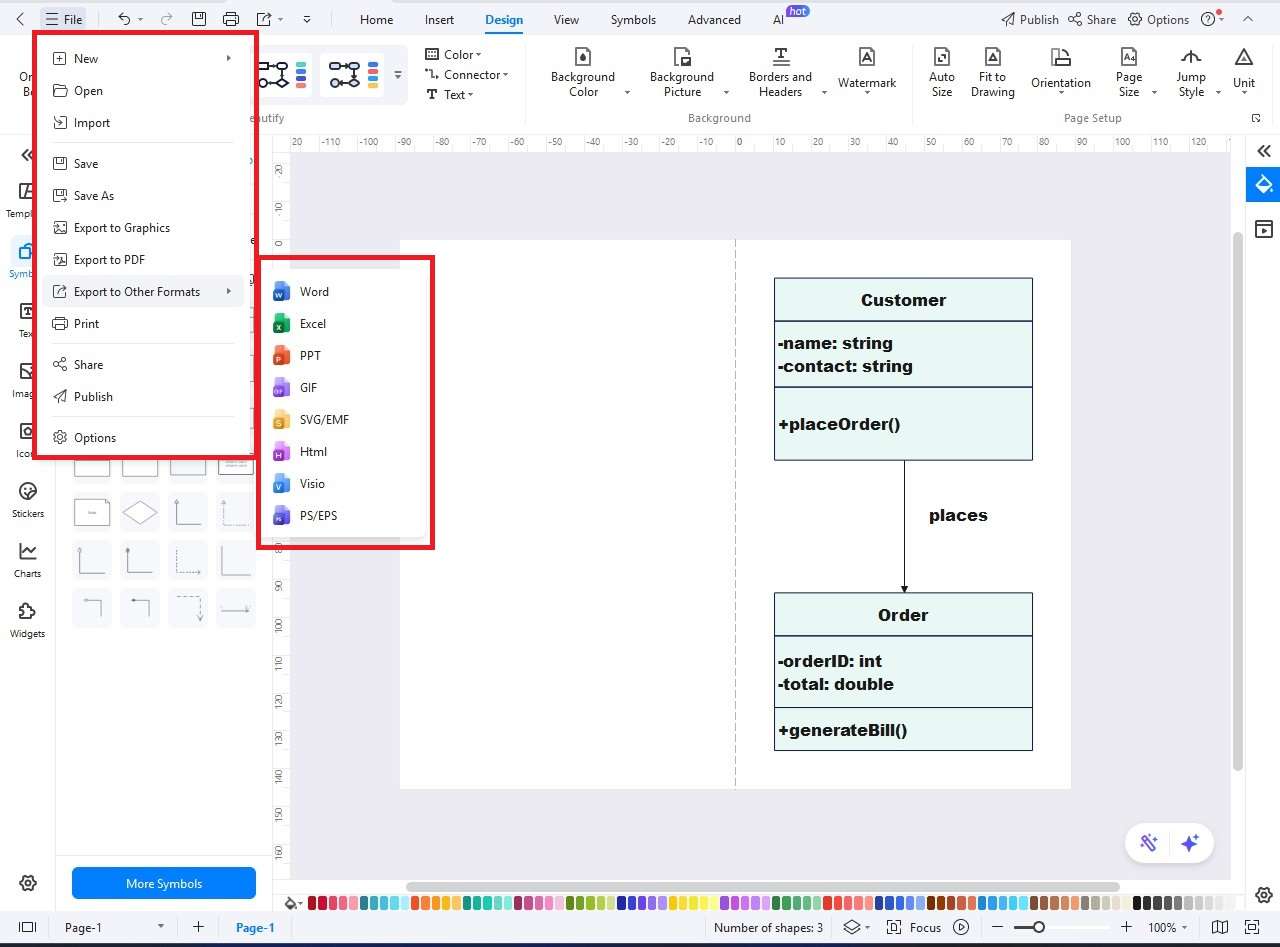
Task: Open the fill style icon in right panel
Action: [1264, 184]
